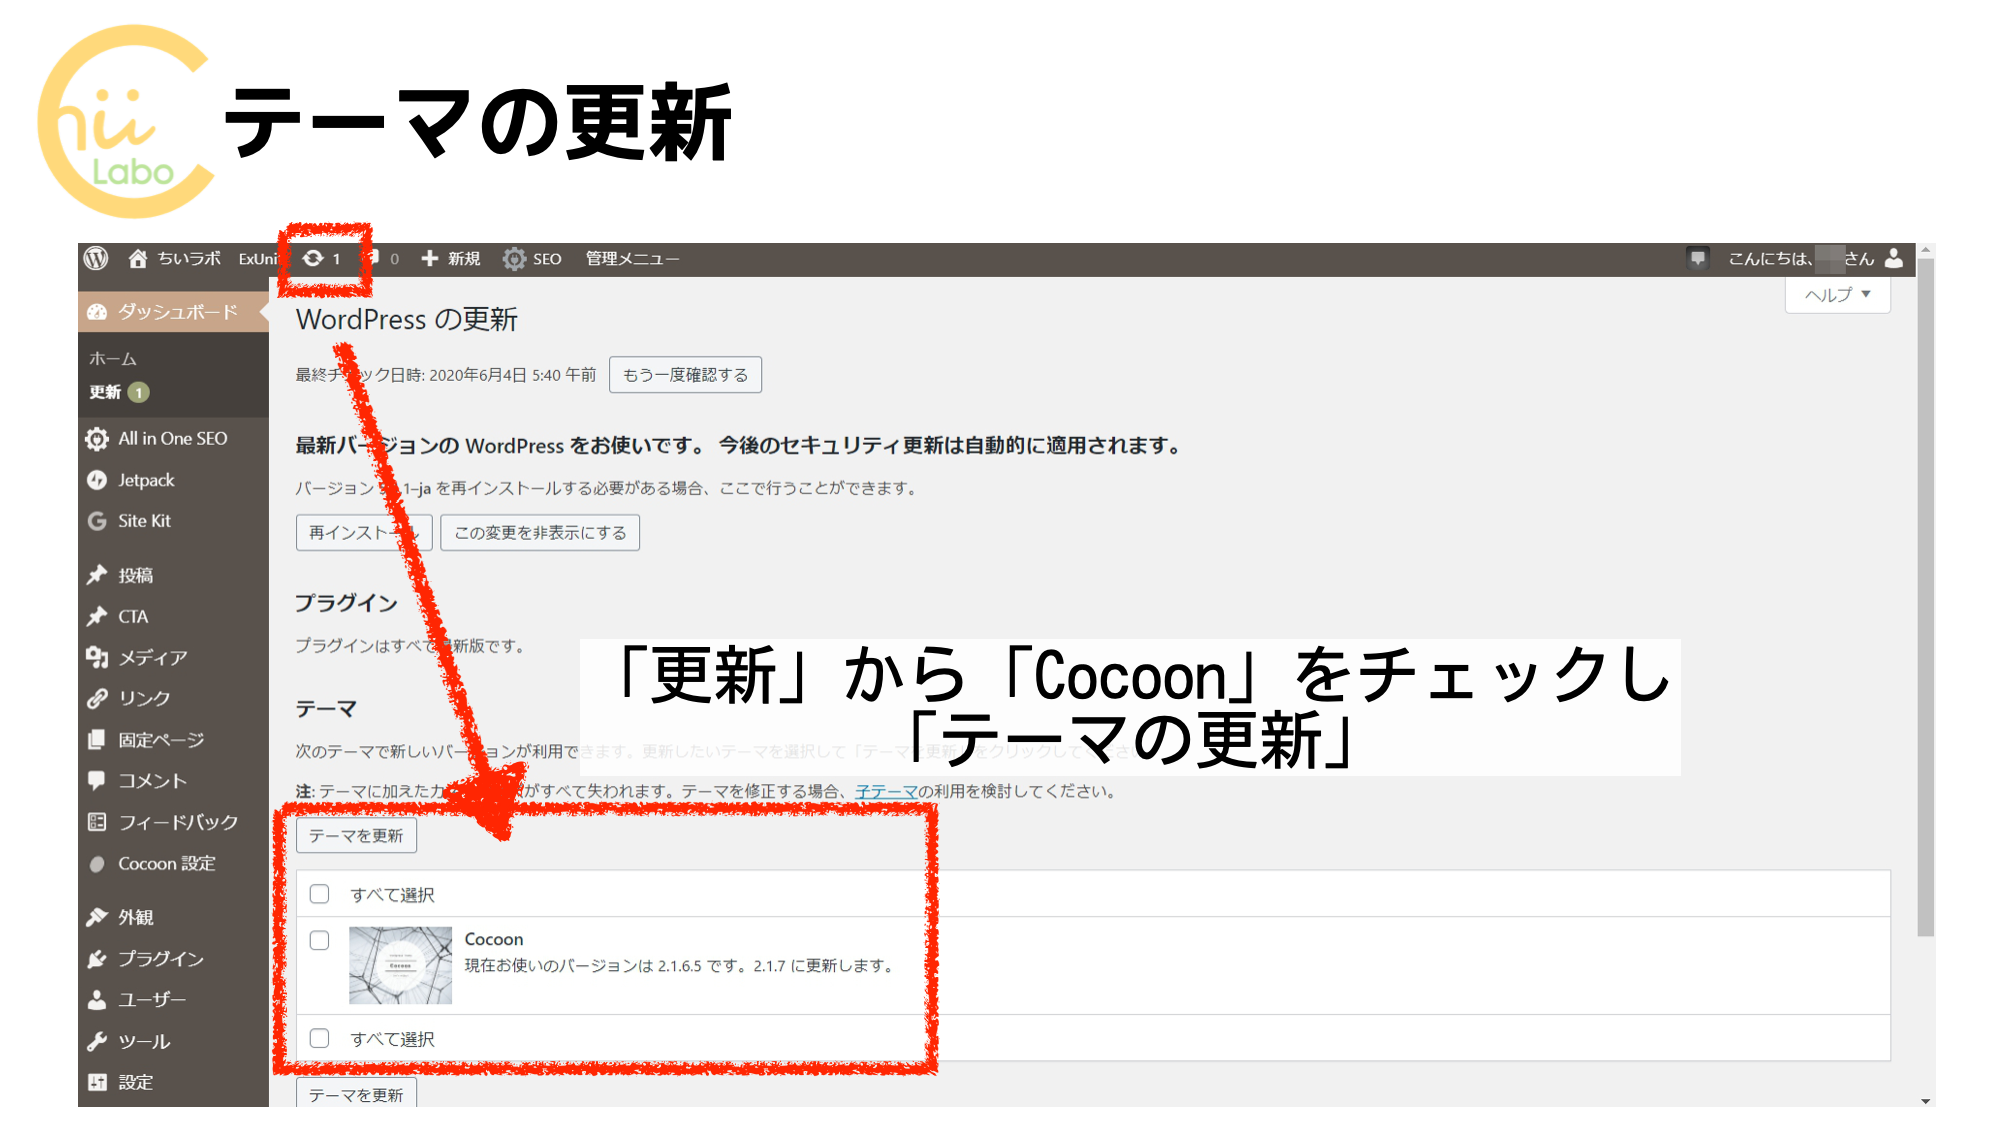This screenshot has width=2006, height=1128.
Task: Click the もう一度確認する button
Action: pos(685,374)
